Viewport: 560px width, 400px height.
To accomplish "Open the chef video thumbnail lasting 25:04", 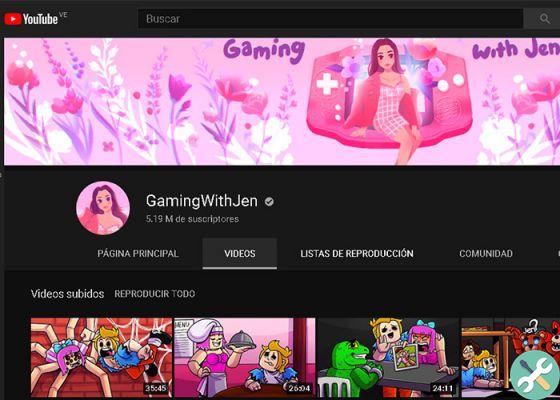I will click(245, 358).
